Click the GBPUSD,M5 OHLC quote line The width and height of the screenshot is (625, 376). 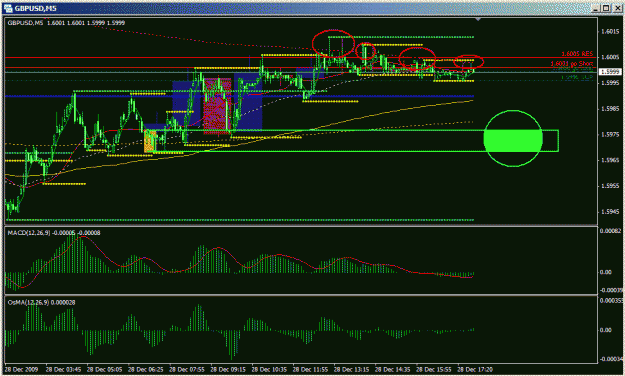tap(66, 23)
